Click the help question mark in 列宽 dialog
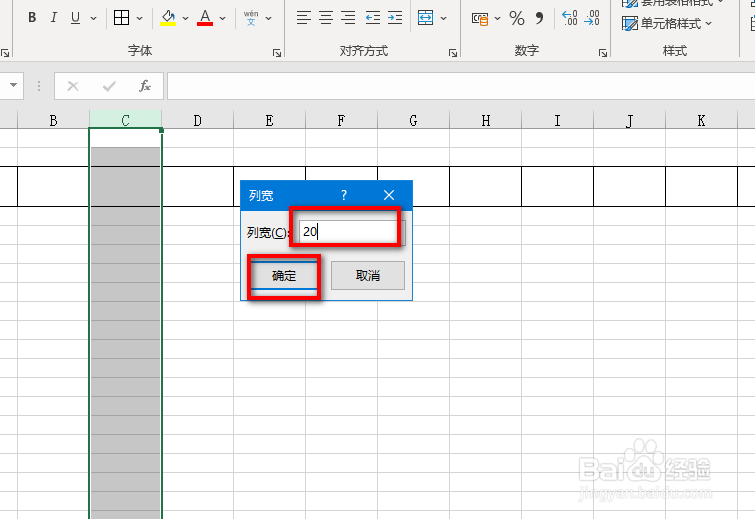The width and height of the screenshot is (755, 519). [x=344, y=195]
